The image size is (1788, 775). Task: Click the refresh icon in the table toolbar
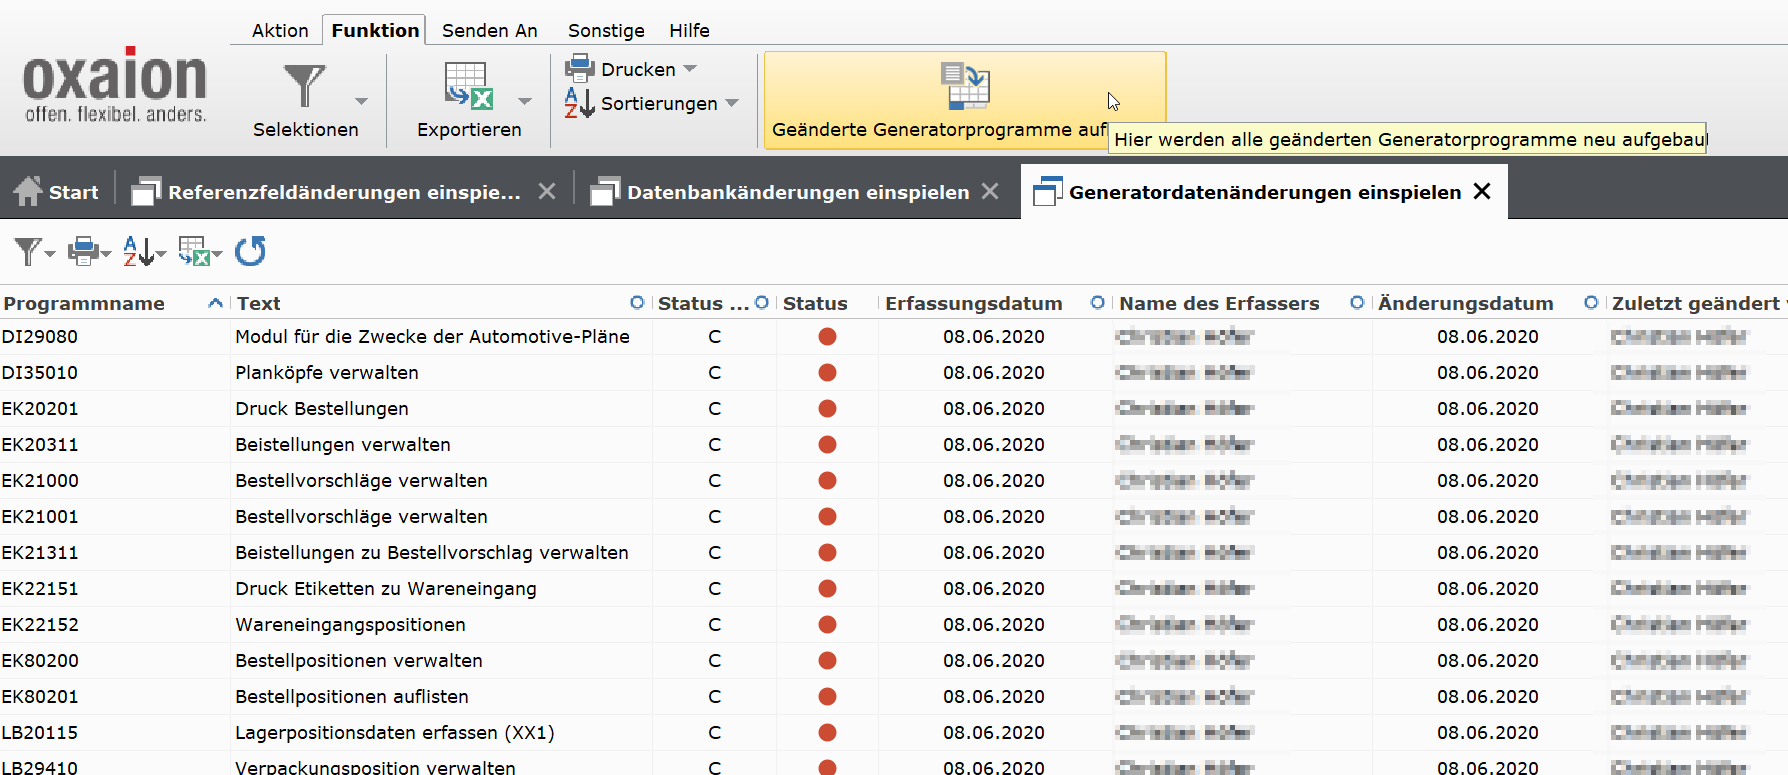click(250, 251)
